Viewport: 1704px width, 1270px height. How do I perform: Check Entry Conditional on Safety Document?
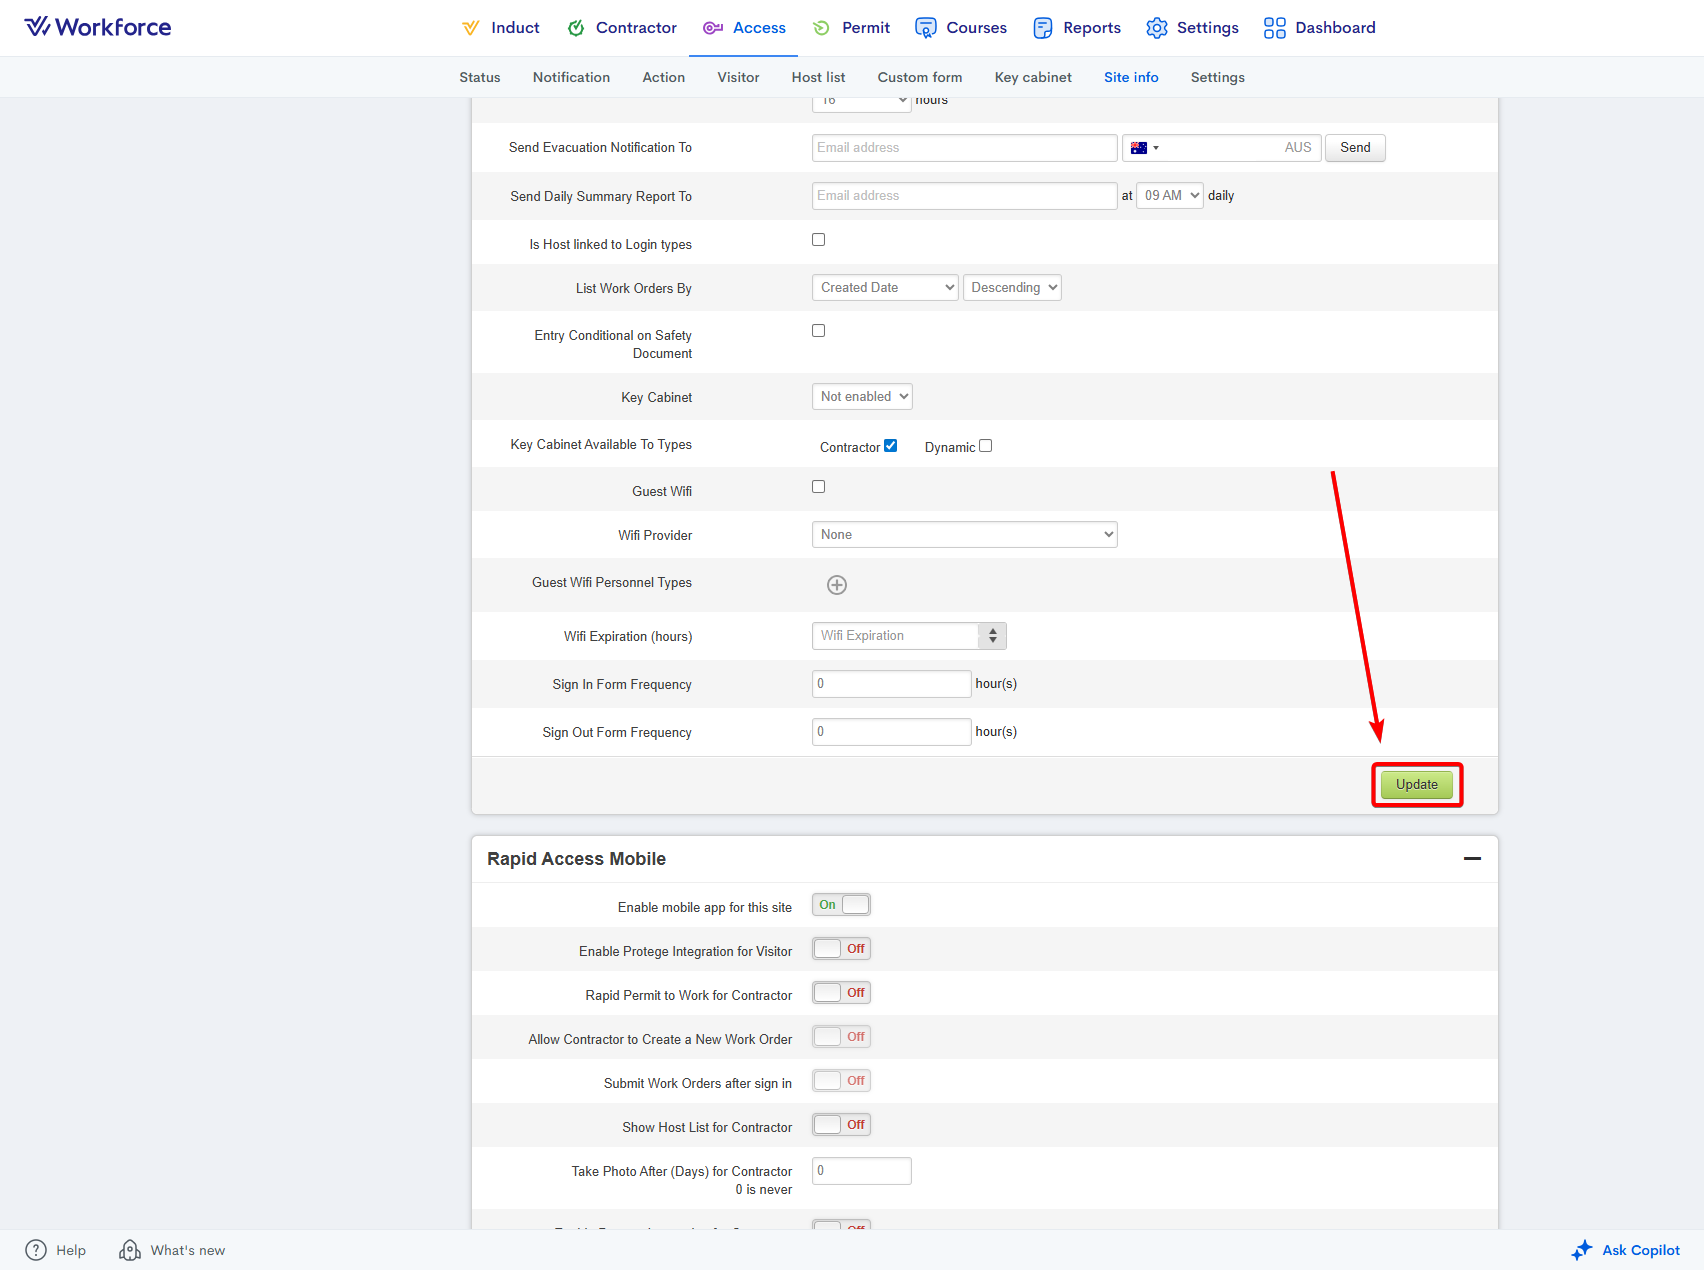[x=819, y=331]
